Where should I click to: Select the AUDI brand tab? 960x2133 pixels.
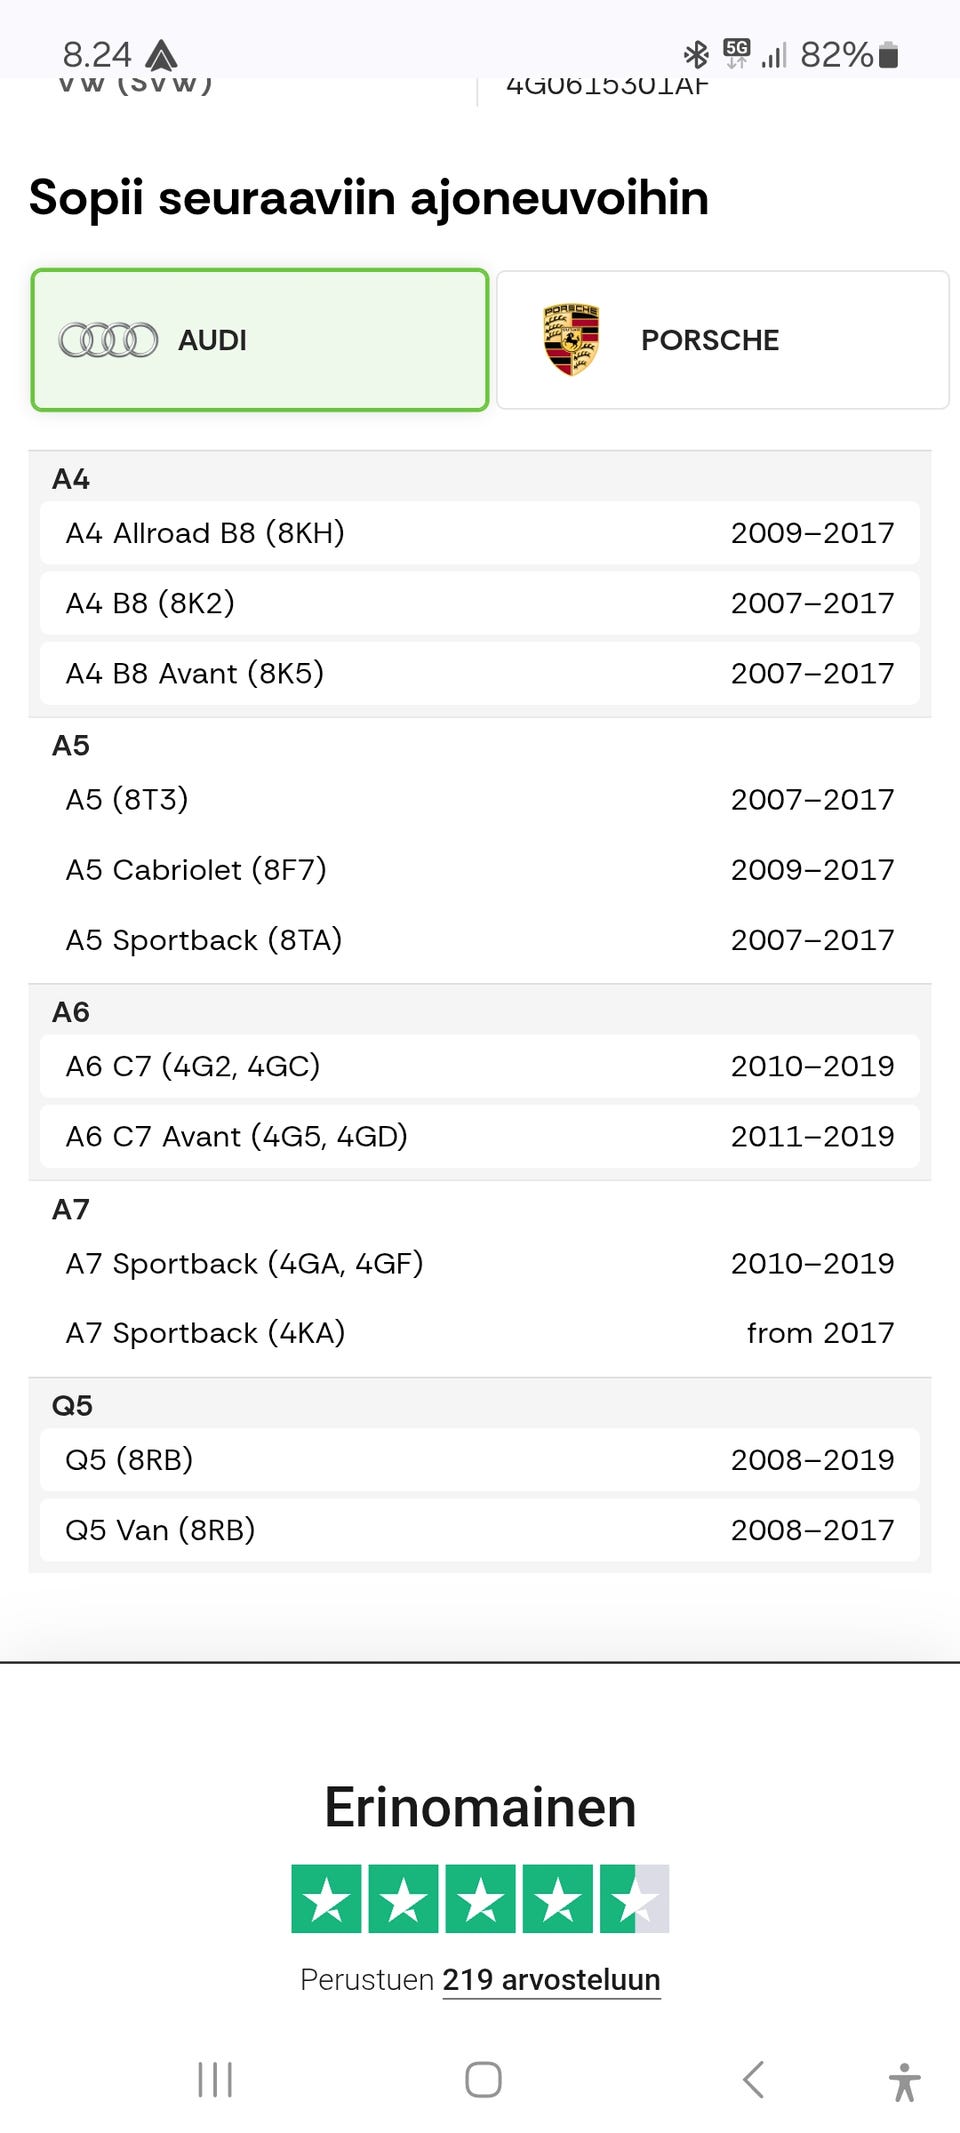click(260, 340)
